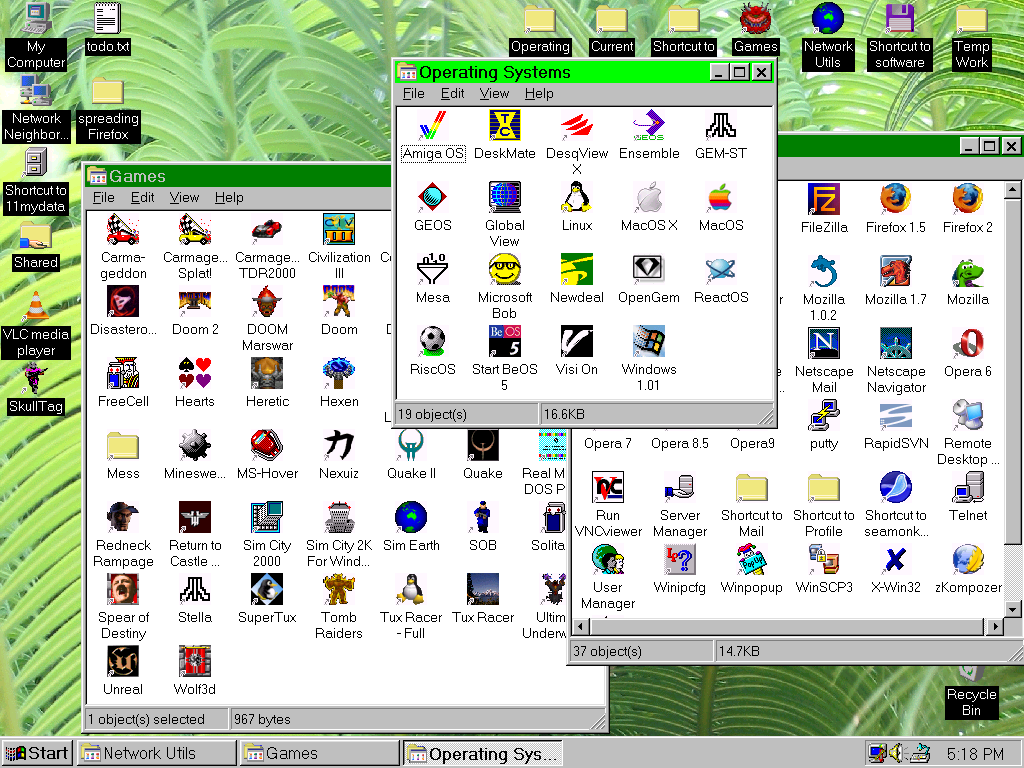
Task: Select the WinSCP3 icon
Action: [x=823, y=558]
